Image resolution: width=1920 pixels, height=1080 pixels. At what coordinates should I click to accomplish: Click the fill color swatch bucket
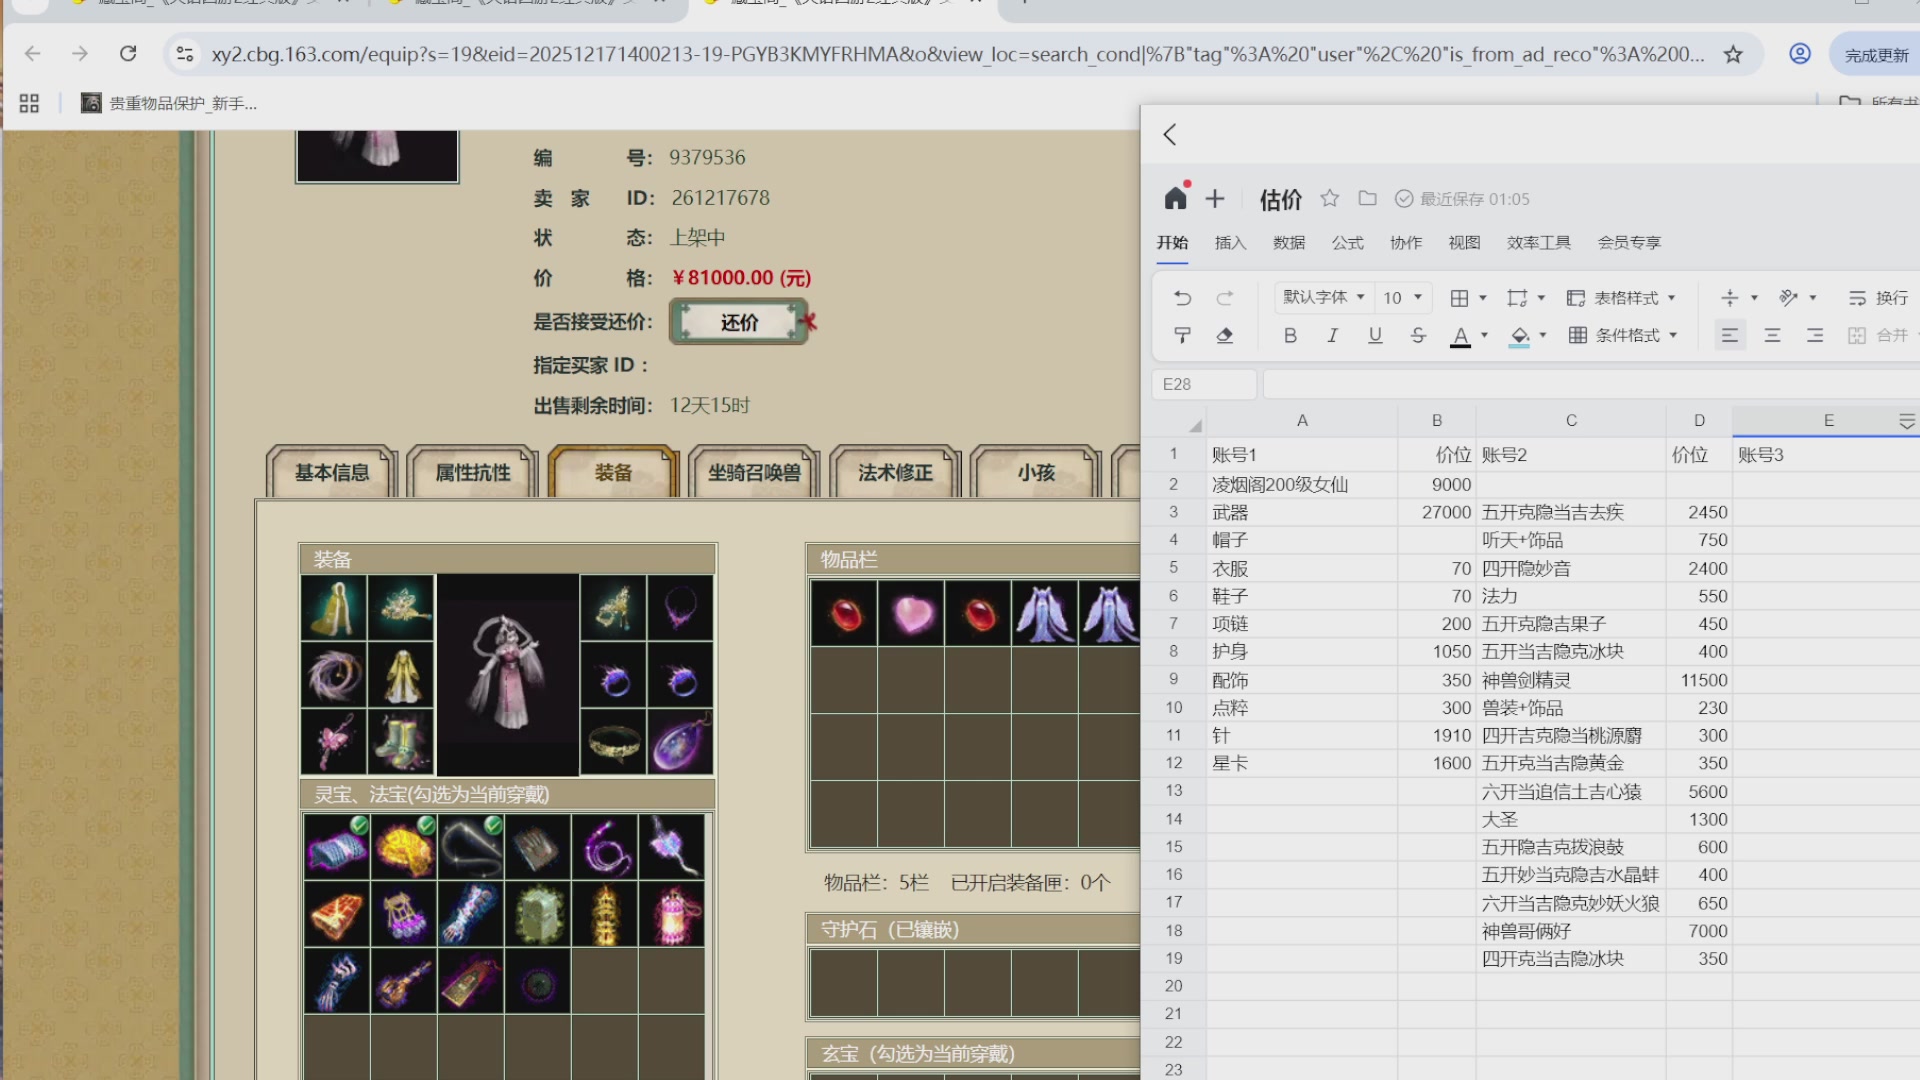click(x=1520, y=335)
